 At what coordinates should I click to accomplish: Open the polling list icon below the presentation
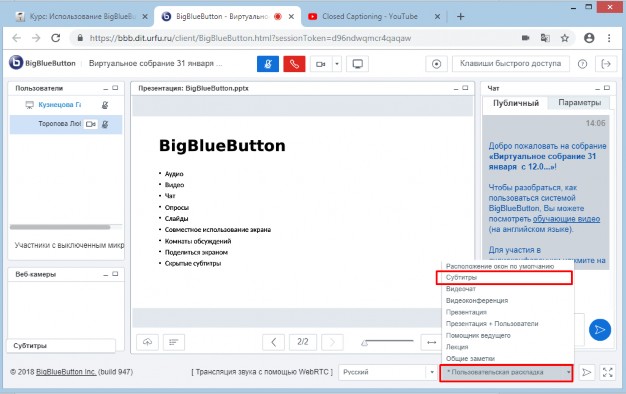[x=174, y=342]
